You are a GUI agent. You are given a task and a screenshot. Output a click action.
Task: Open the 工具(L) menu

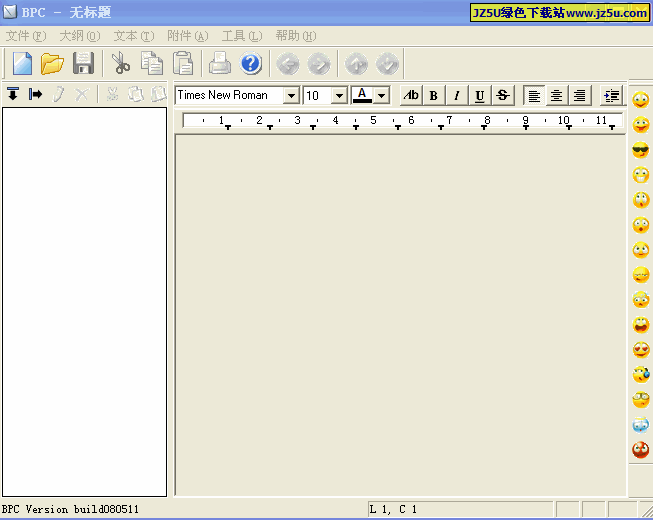click(x=242, y=36)
